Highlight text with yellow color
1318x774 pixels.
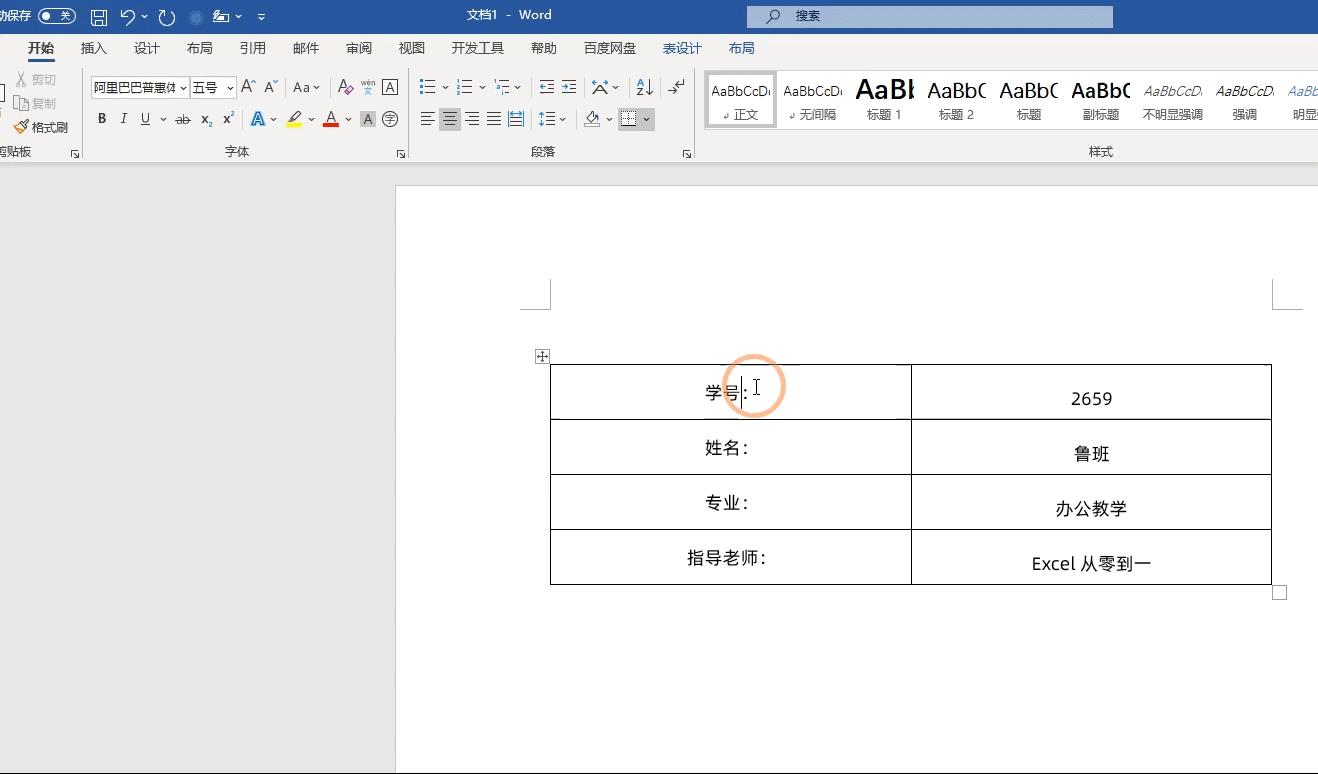tap(295, 118)
